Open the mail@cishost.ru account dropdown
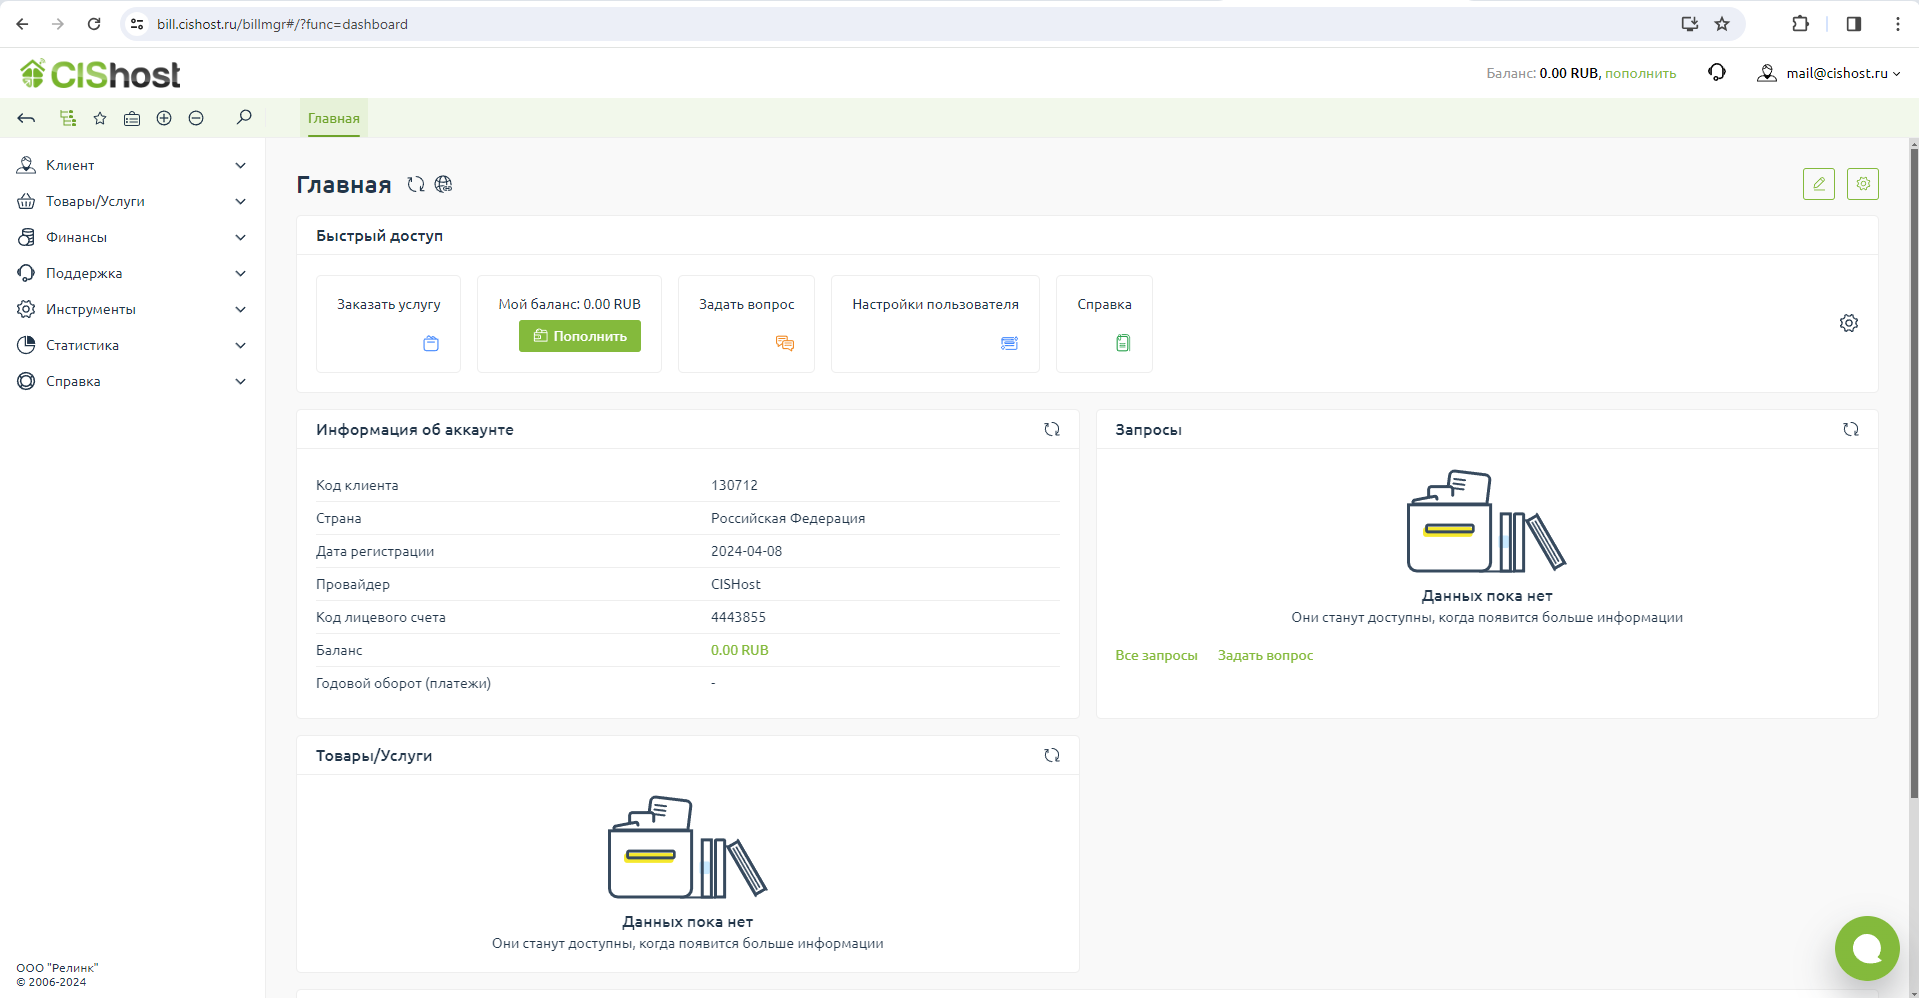This screenshot has height=998, width=1919. click(1829, 73)
